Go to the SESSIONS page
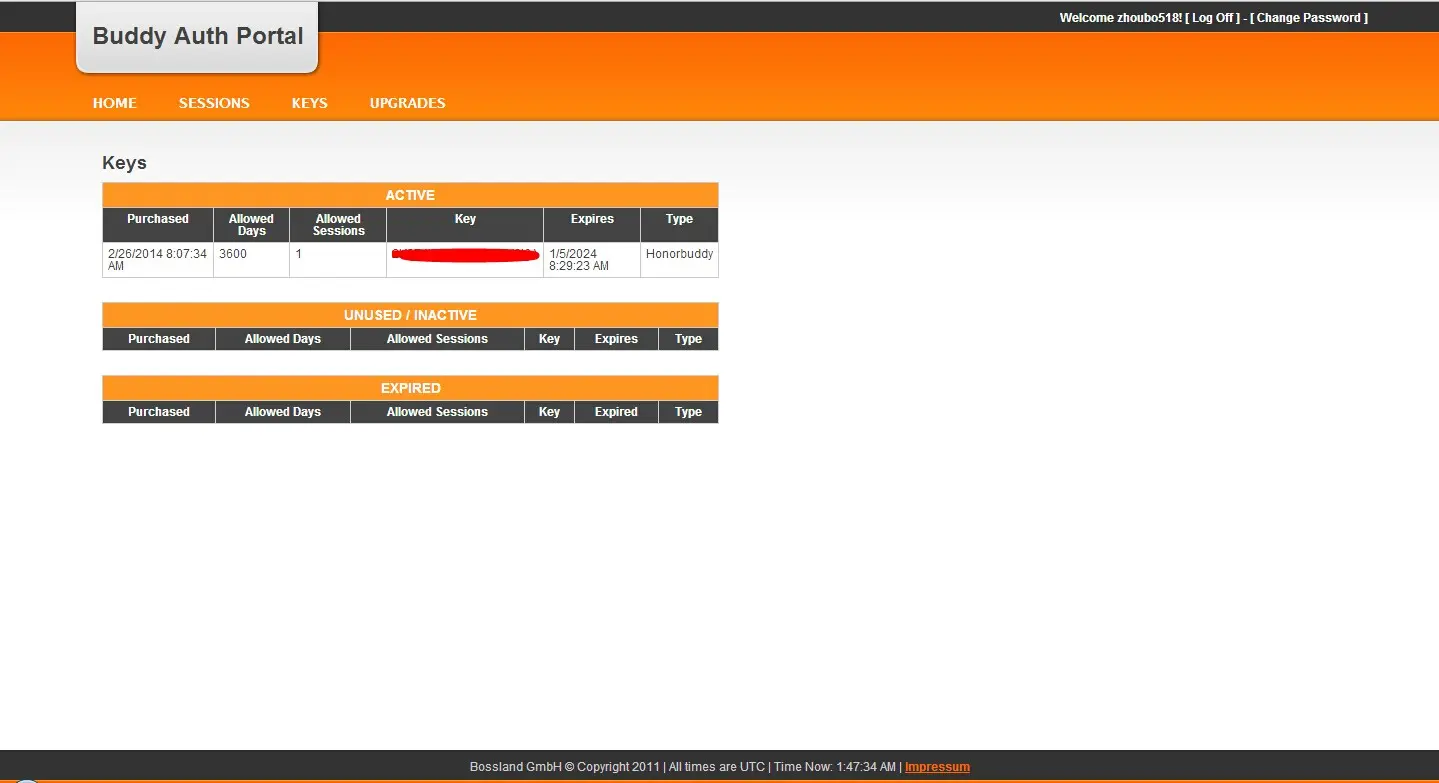Image resolution: width=1439 pixels, height=783 pixels. click(214, 103)
